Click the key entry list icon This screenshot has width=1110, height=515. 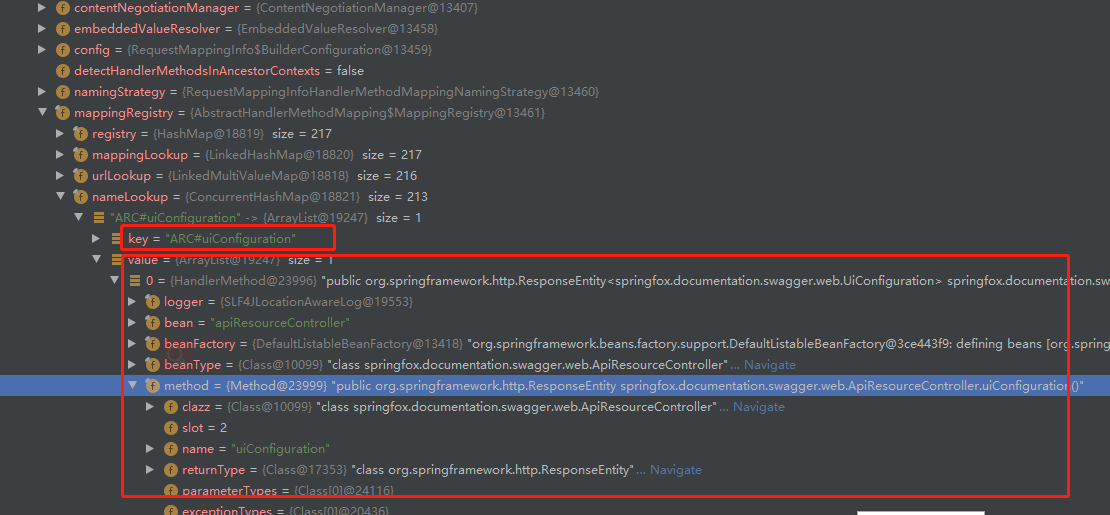(x=116, y=239)
